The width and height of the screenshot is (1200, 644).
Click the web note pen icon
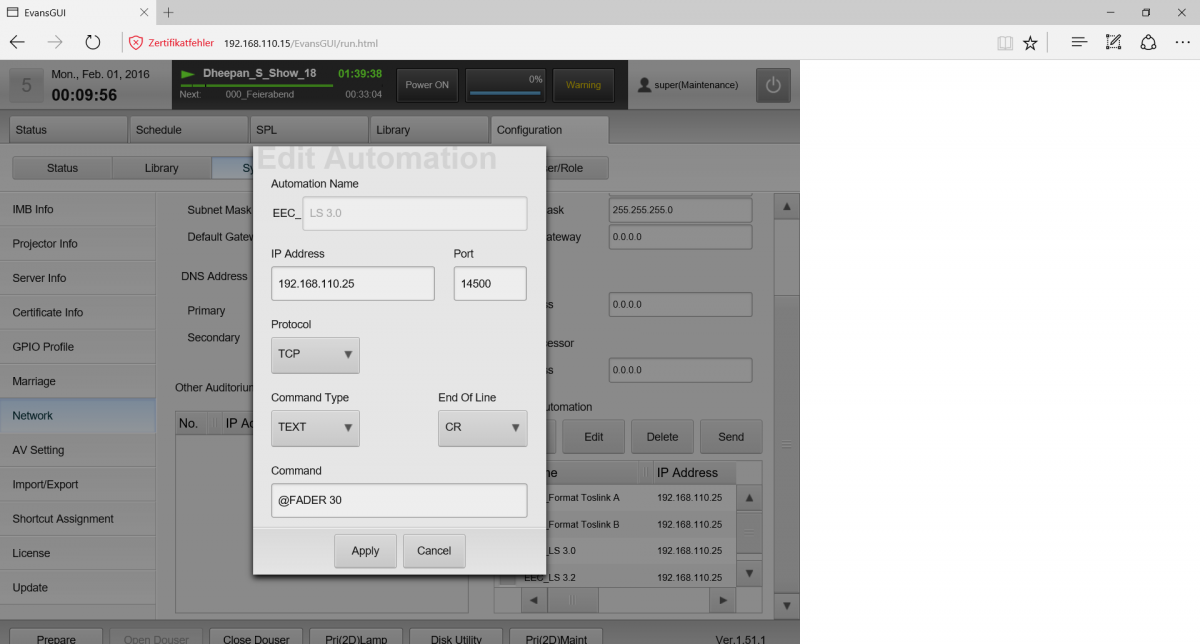click(1113, 42)
